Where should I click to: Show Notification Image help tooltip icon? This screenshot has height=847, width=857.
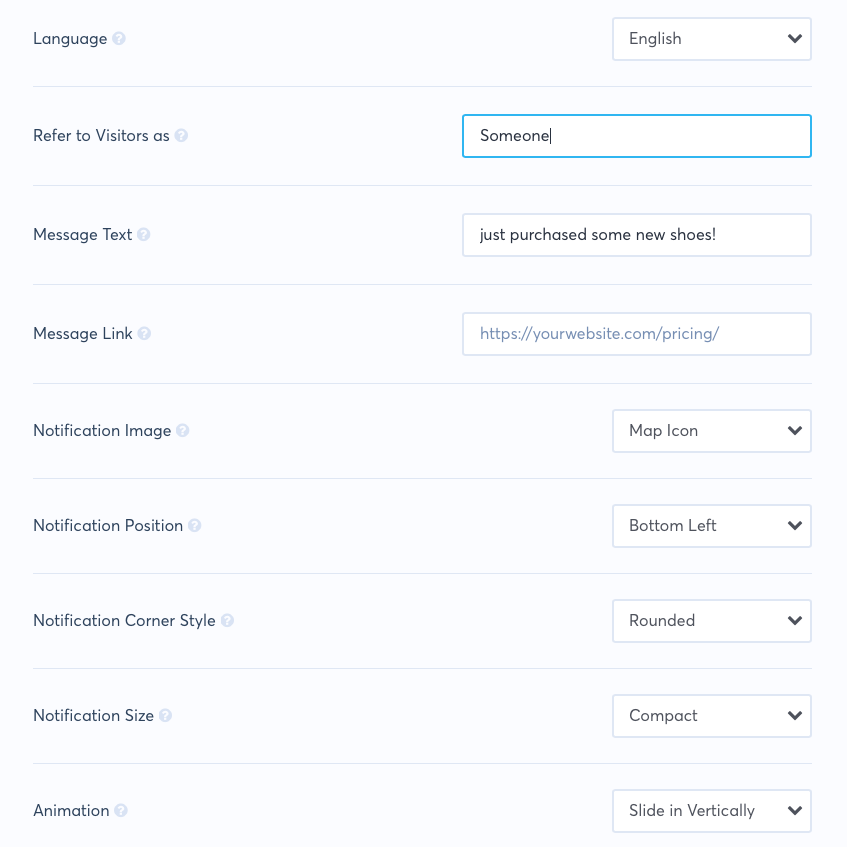(183, 431)
